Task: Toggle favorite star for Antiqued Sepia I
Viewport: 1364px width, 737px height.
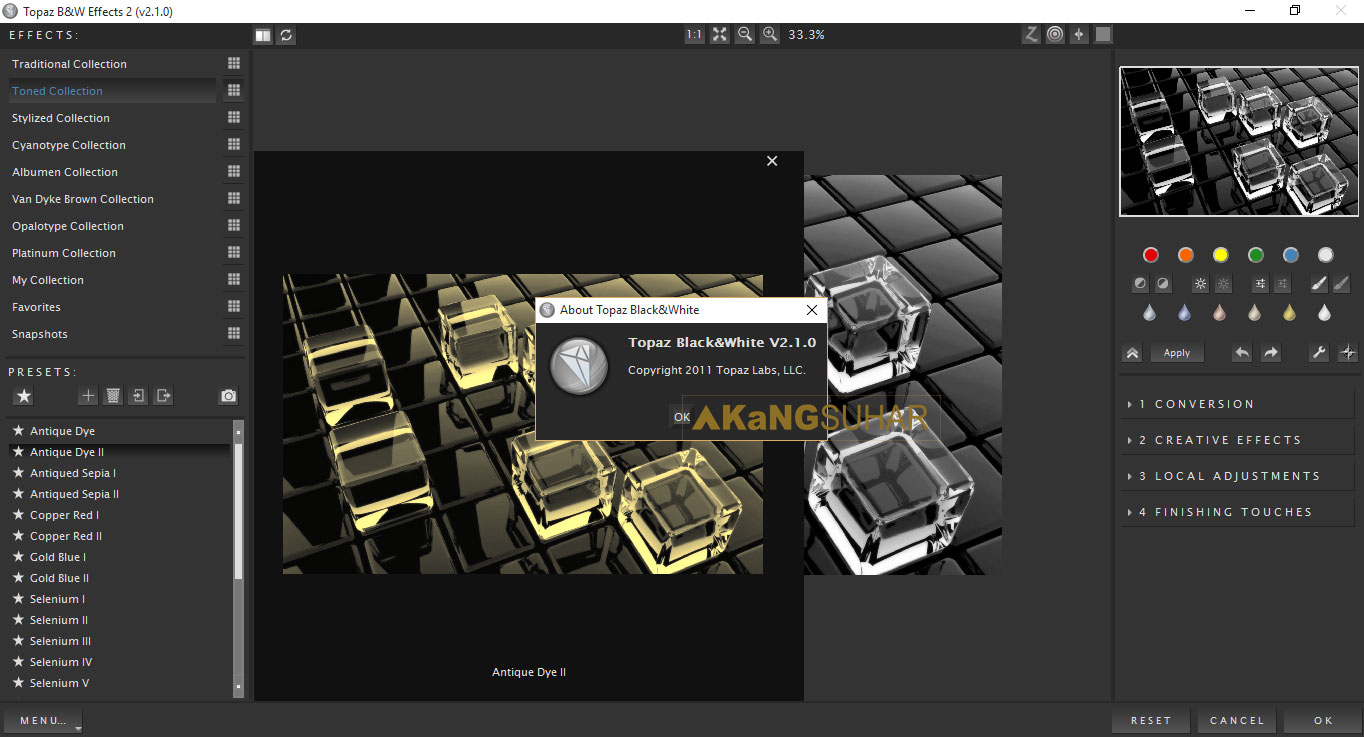Action: coord(18,473)
